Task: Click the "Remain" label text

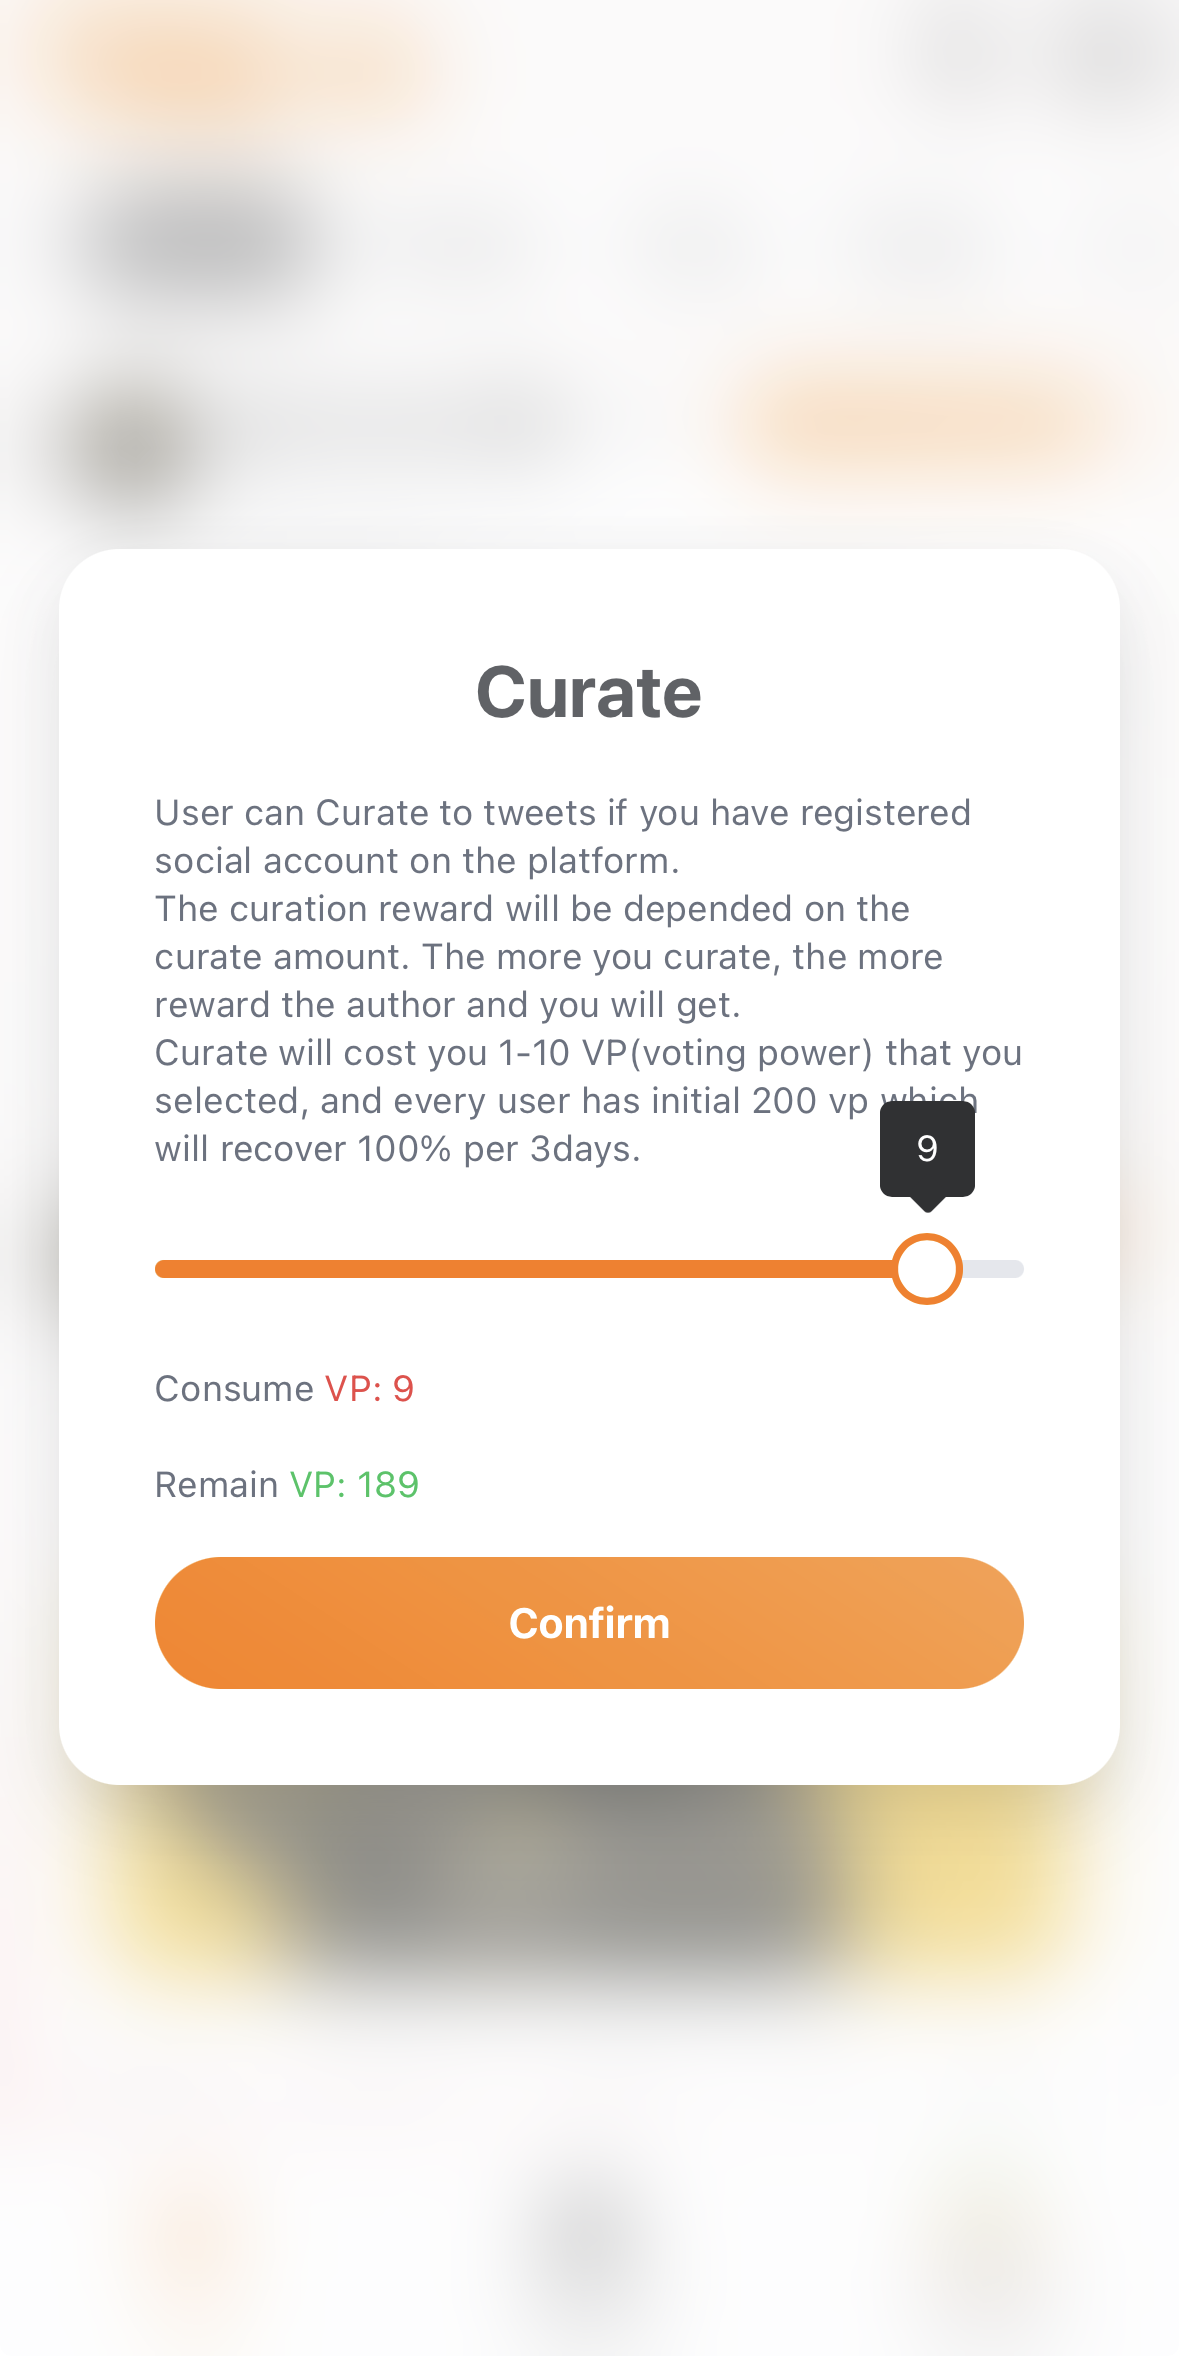Action: click(216, 1484)
